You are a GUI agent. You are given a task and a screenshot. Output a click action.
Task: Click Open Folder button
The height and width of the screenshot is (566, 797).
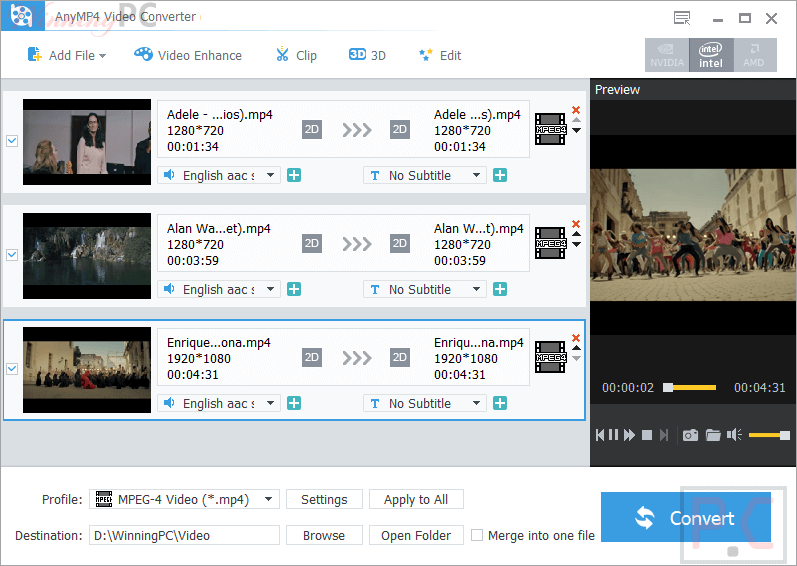[416, 535]
